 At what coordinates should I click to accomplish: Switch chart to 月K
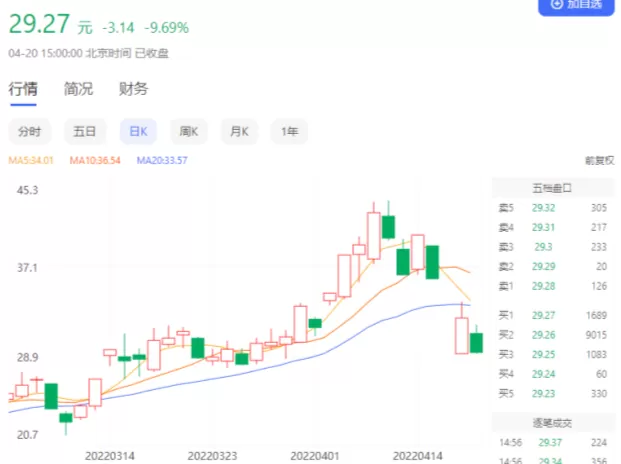point(240,131)
